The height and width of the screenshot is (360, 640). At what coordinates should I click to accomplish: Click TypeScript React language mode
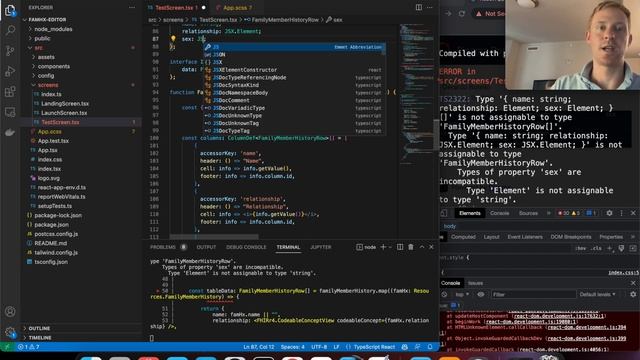pyautogui.click(x=374, y=347)
